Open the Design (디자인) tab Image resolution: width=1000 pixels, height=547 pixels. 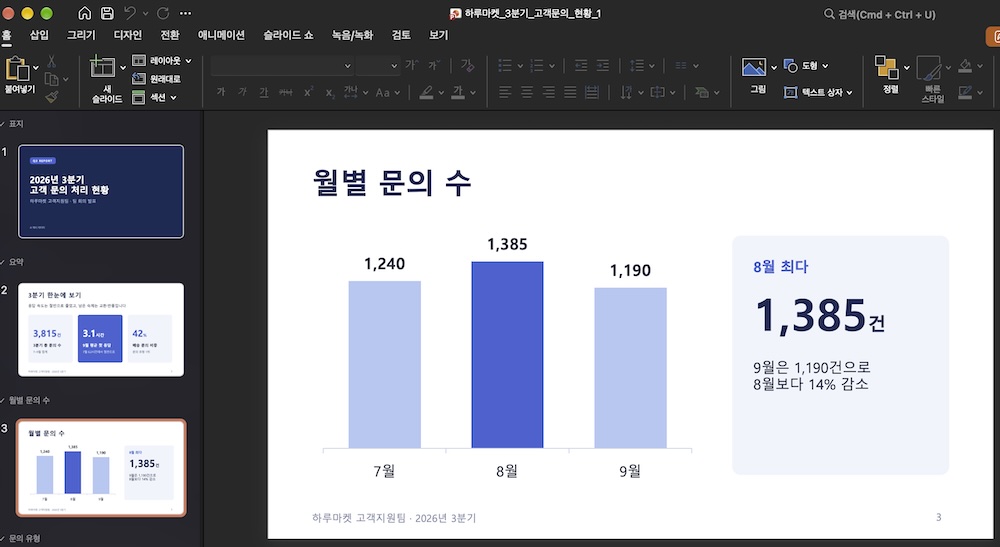[128, 35]
